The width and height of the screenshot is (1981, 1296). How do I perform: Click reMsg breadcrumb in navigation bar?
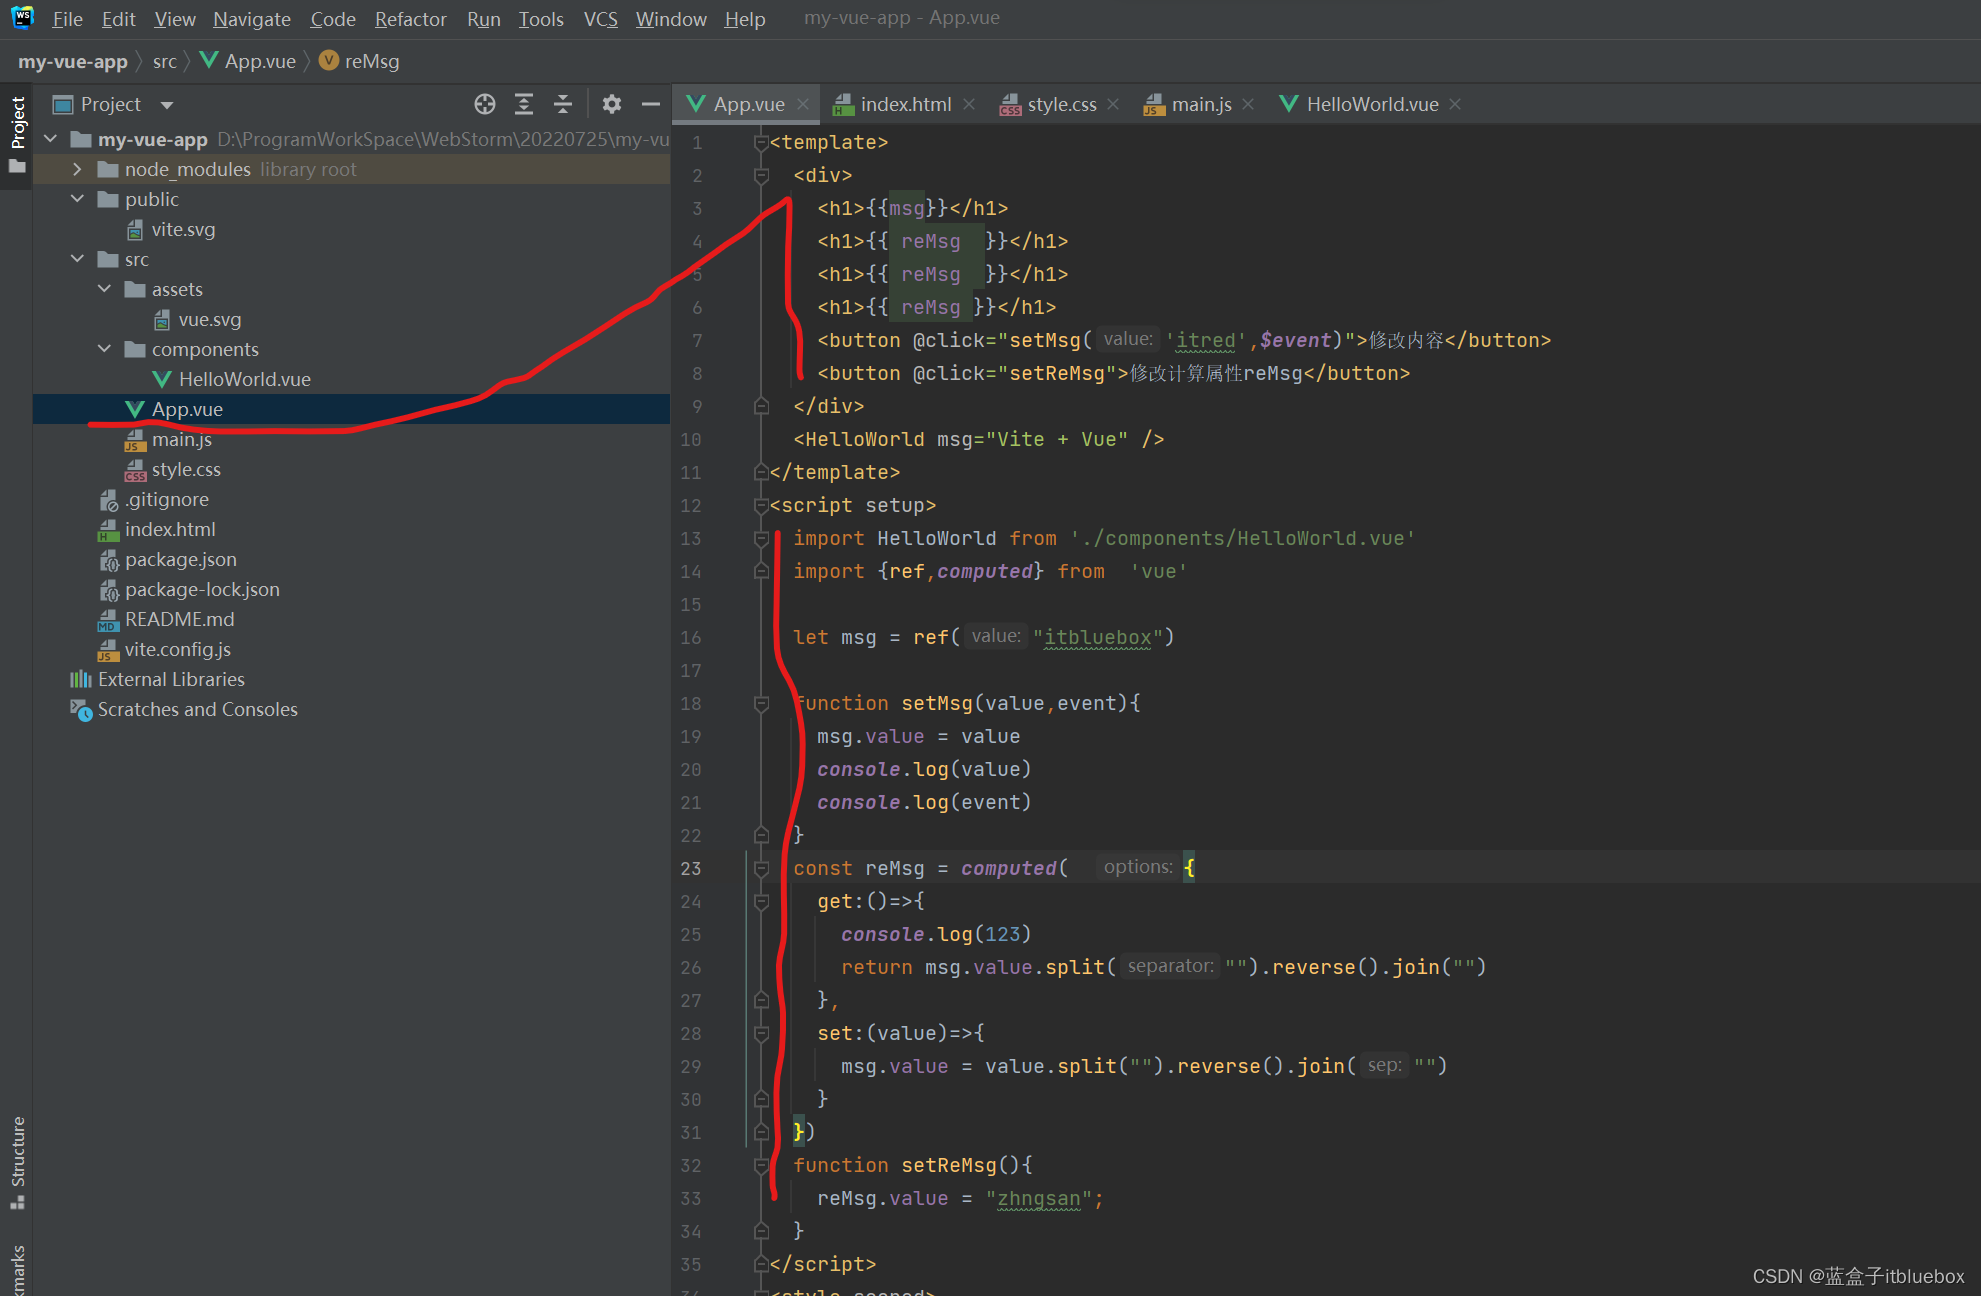tap(359, 61)
